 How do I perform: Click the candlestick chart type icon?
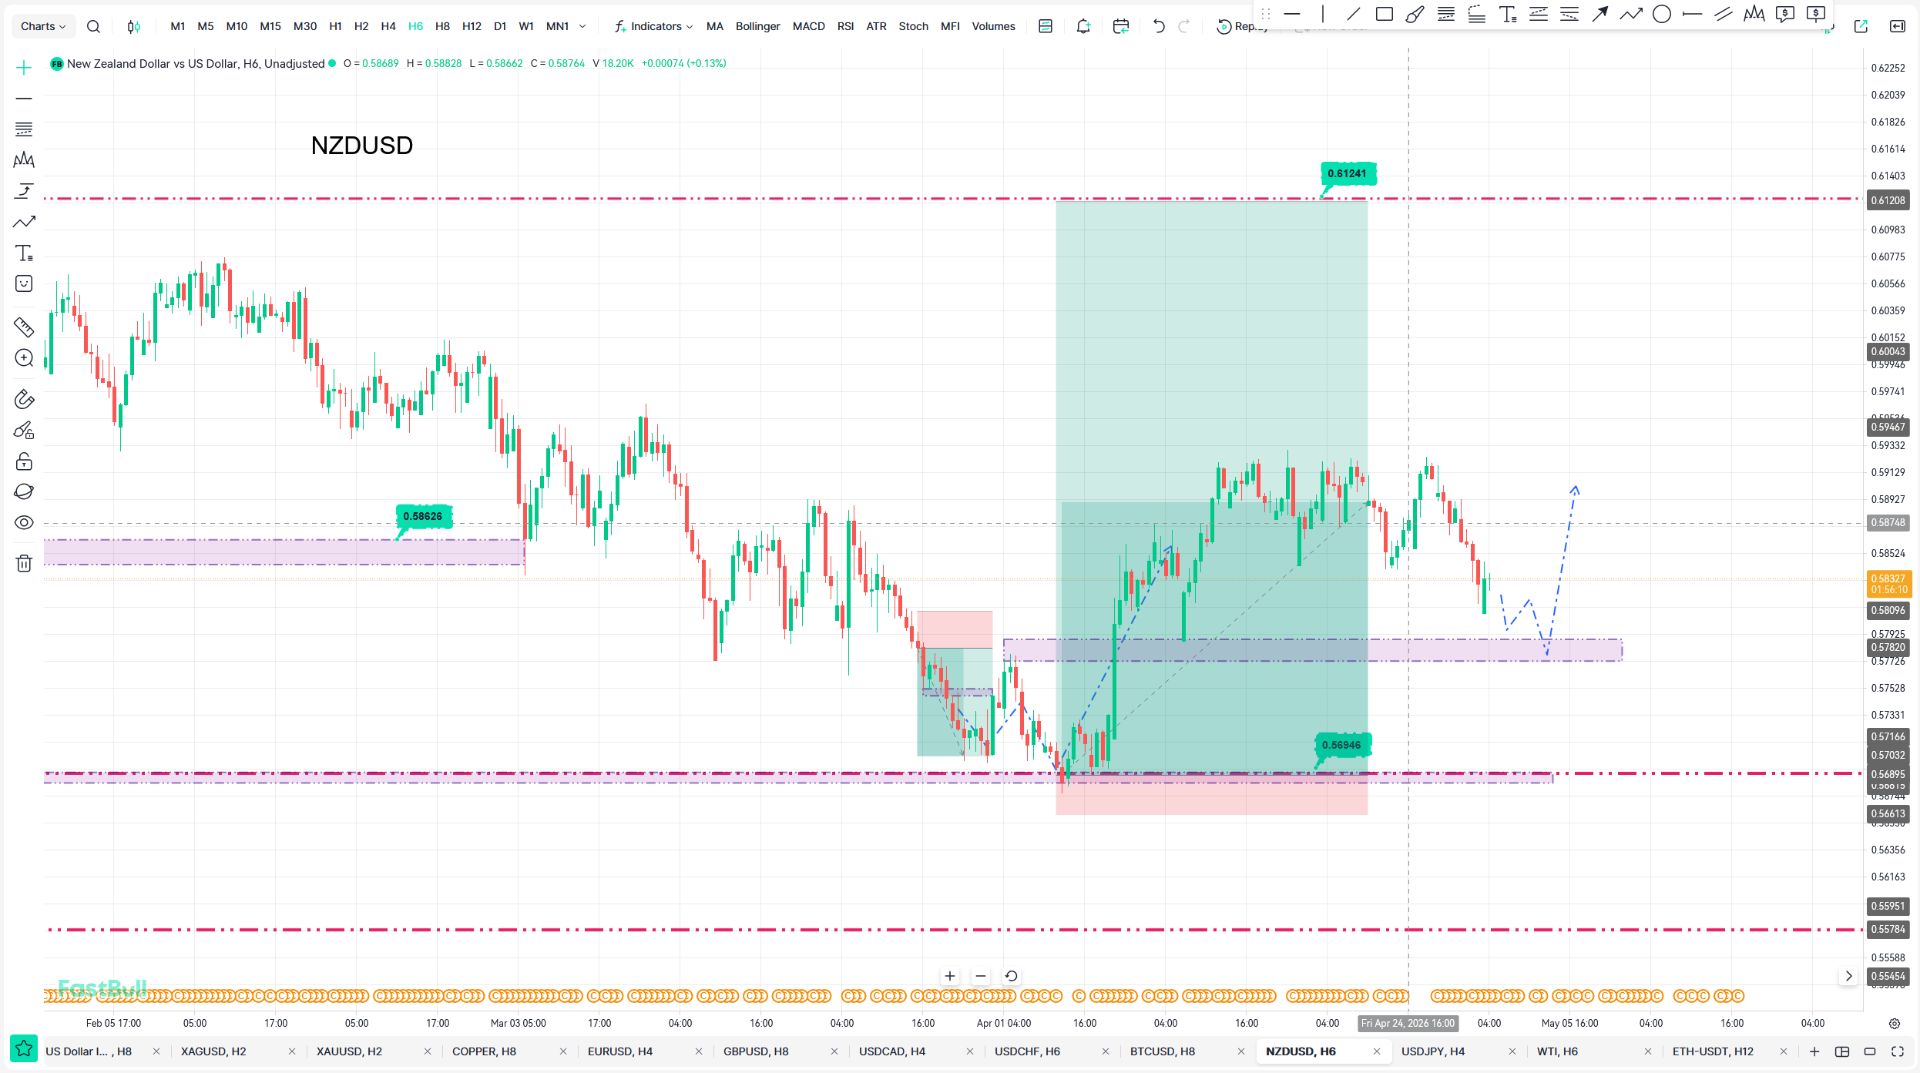point(134,27)
